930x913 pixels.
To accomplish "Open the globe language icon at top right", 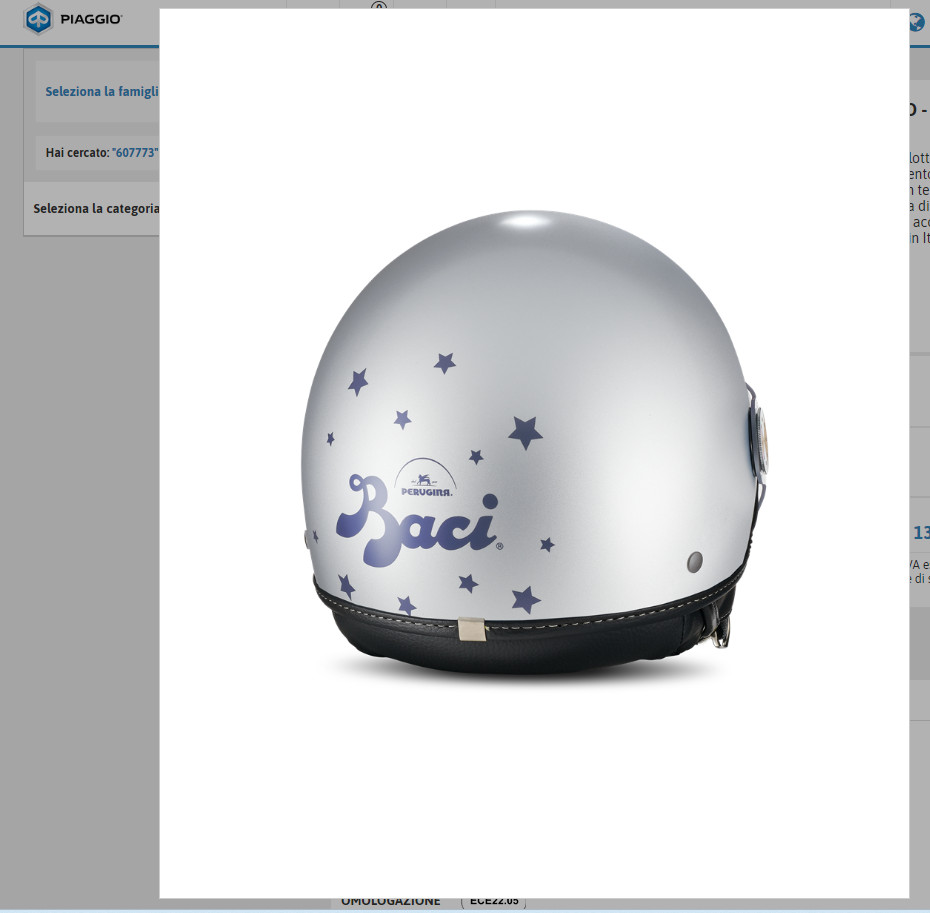I will point(917,23).
